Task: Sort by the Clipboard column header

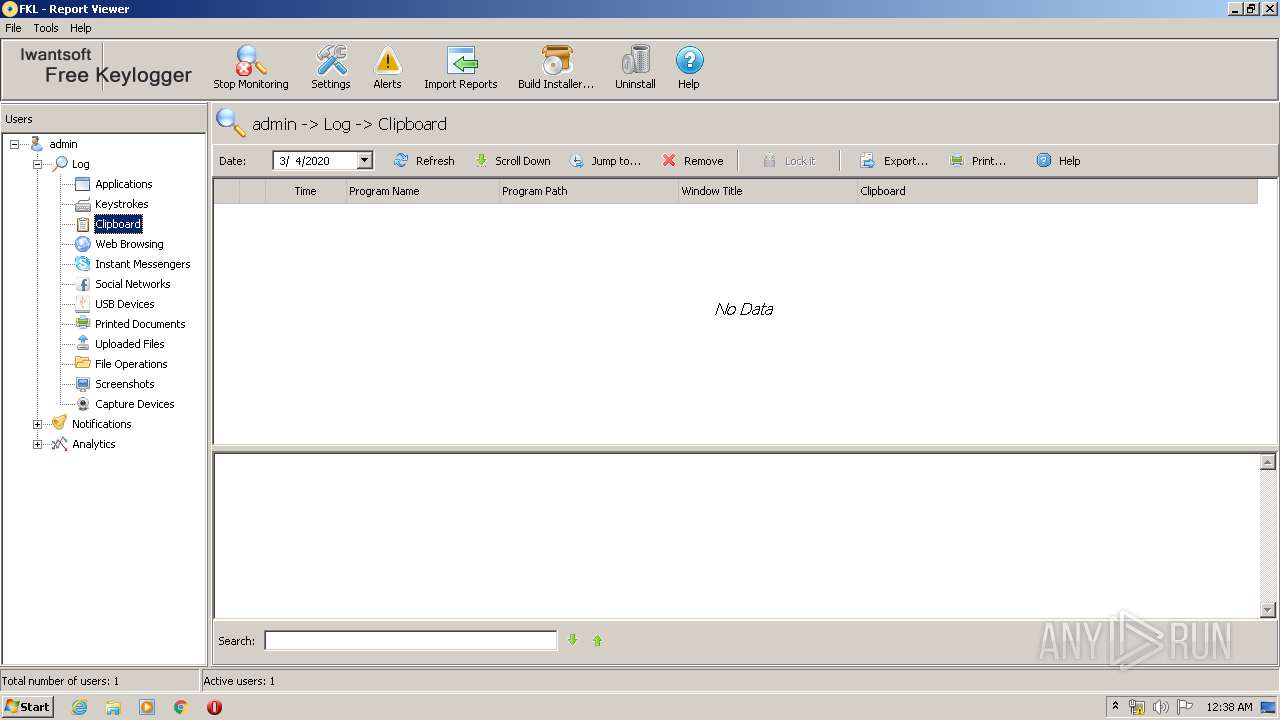Action: pos(1057,191)
